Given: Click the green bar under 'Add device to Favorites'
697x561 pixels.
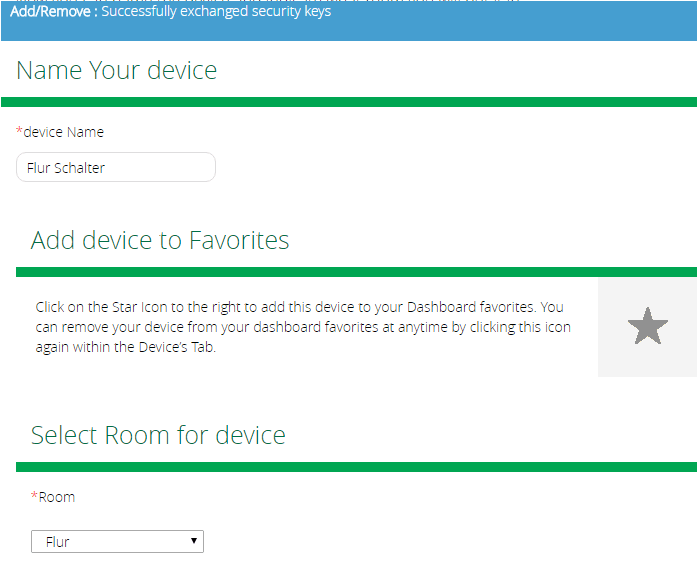Looking at the screenshot, I should (x=356, y=272).
